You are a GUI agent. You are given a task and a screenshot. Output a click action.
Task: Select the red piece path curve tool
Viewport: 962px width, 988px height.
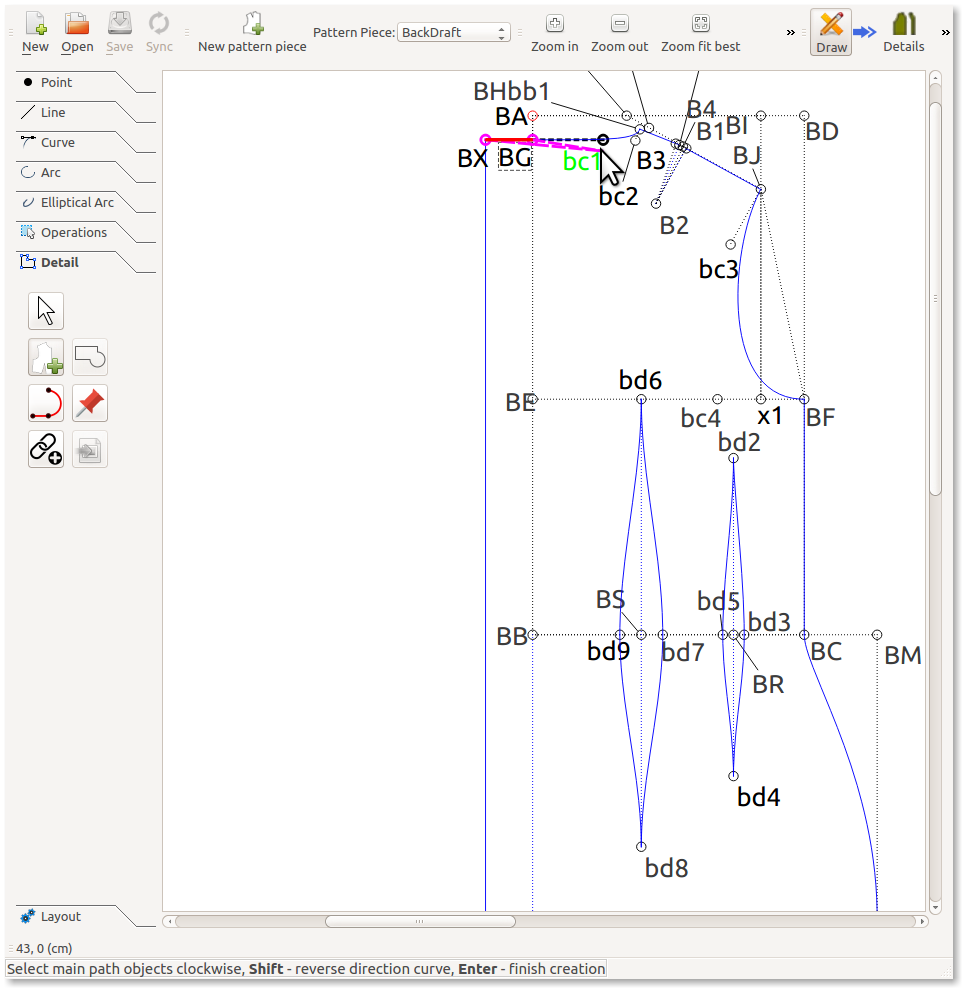click(x=46, y=403)
